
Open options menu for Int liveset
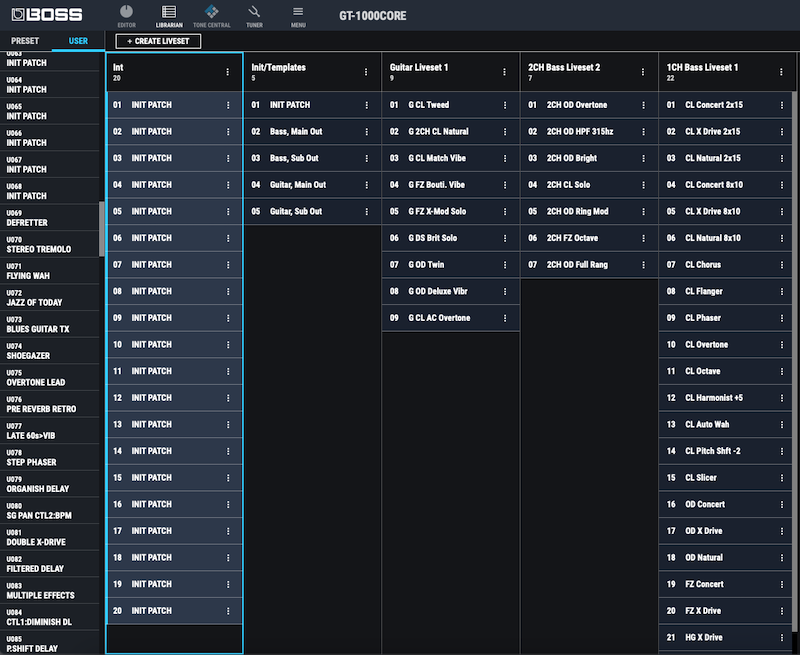(228, 72)
